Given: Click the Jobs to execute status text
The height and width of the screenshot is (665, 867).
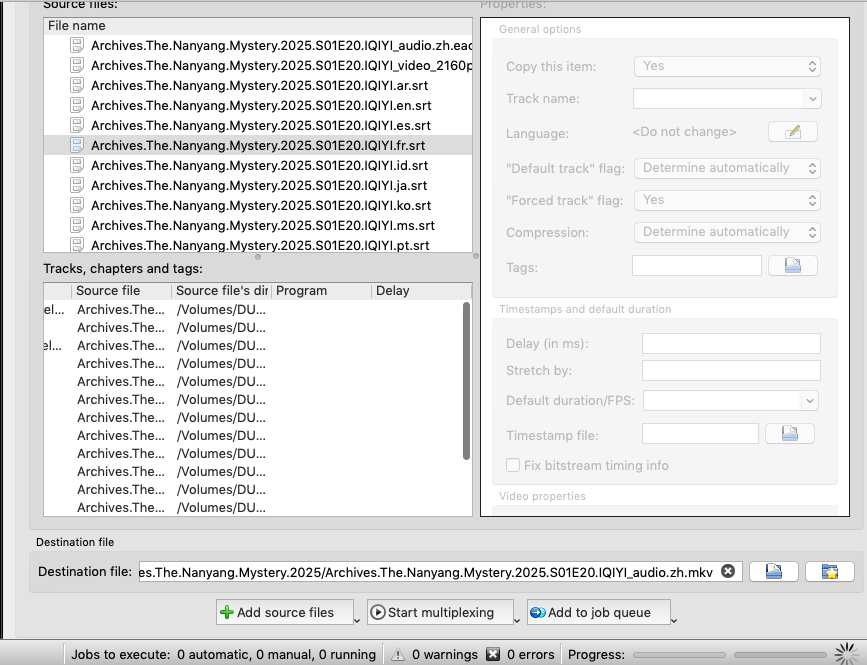Looking at the screenshot, I should [223, 654].
